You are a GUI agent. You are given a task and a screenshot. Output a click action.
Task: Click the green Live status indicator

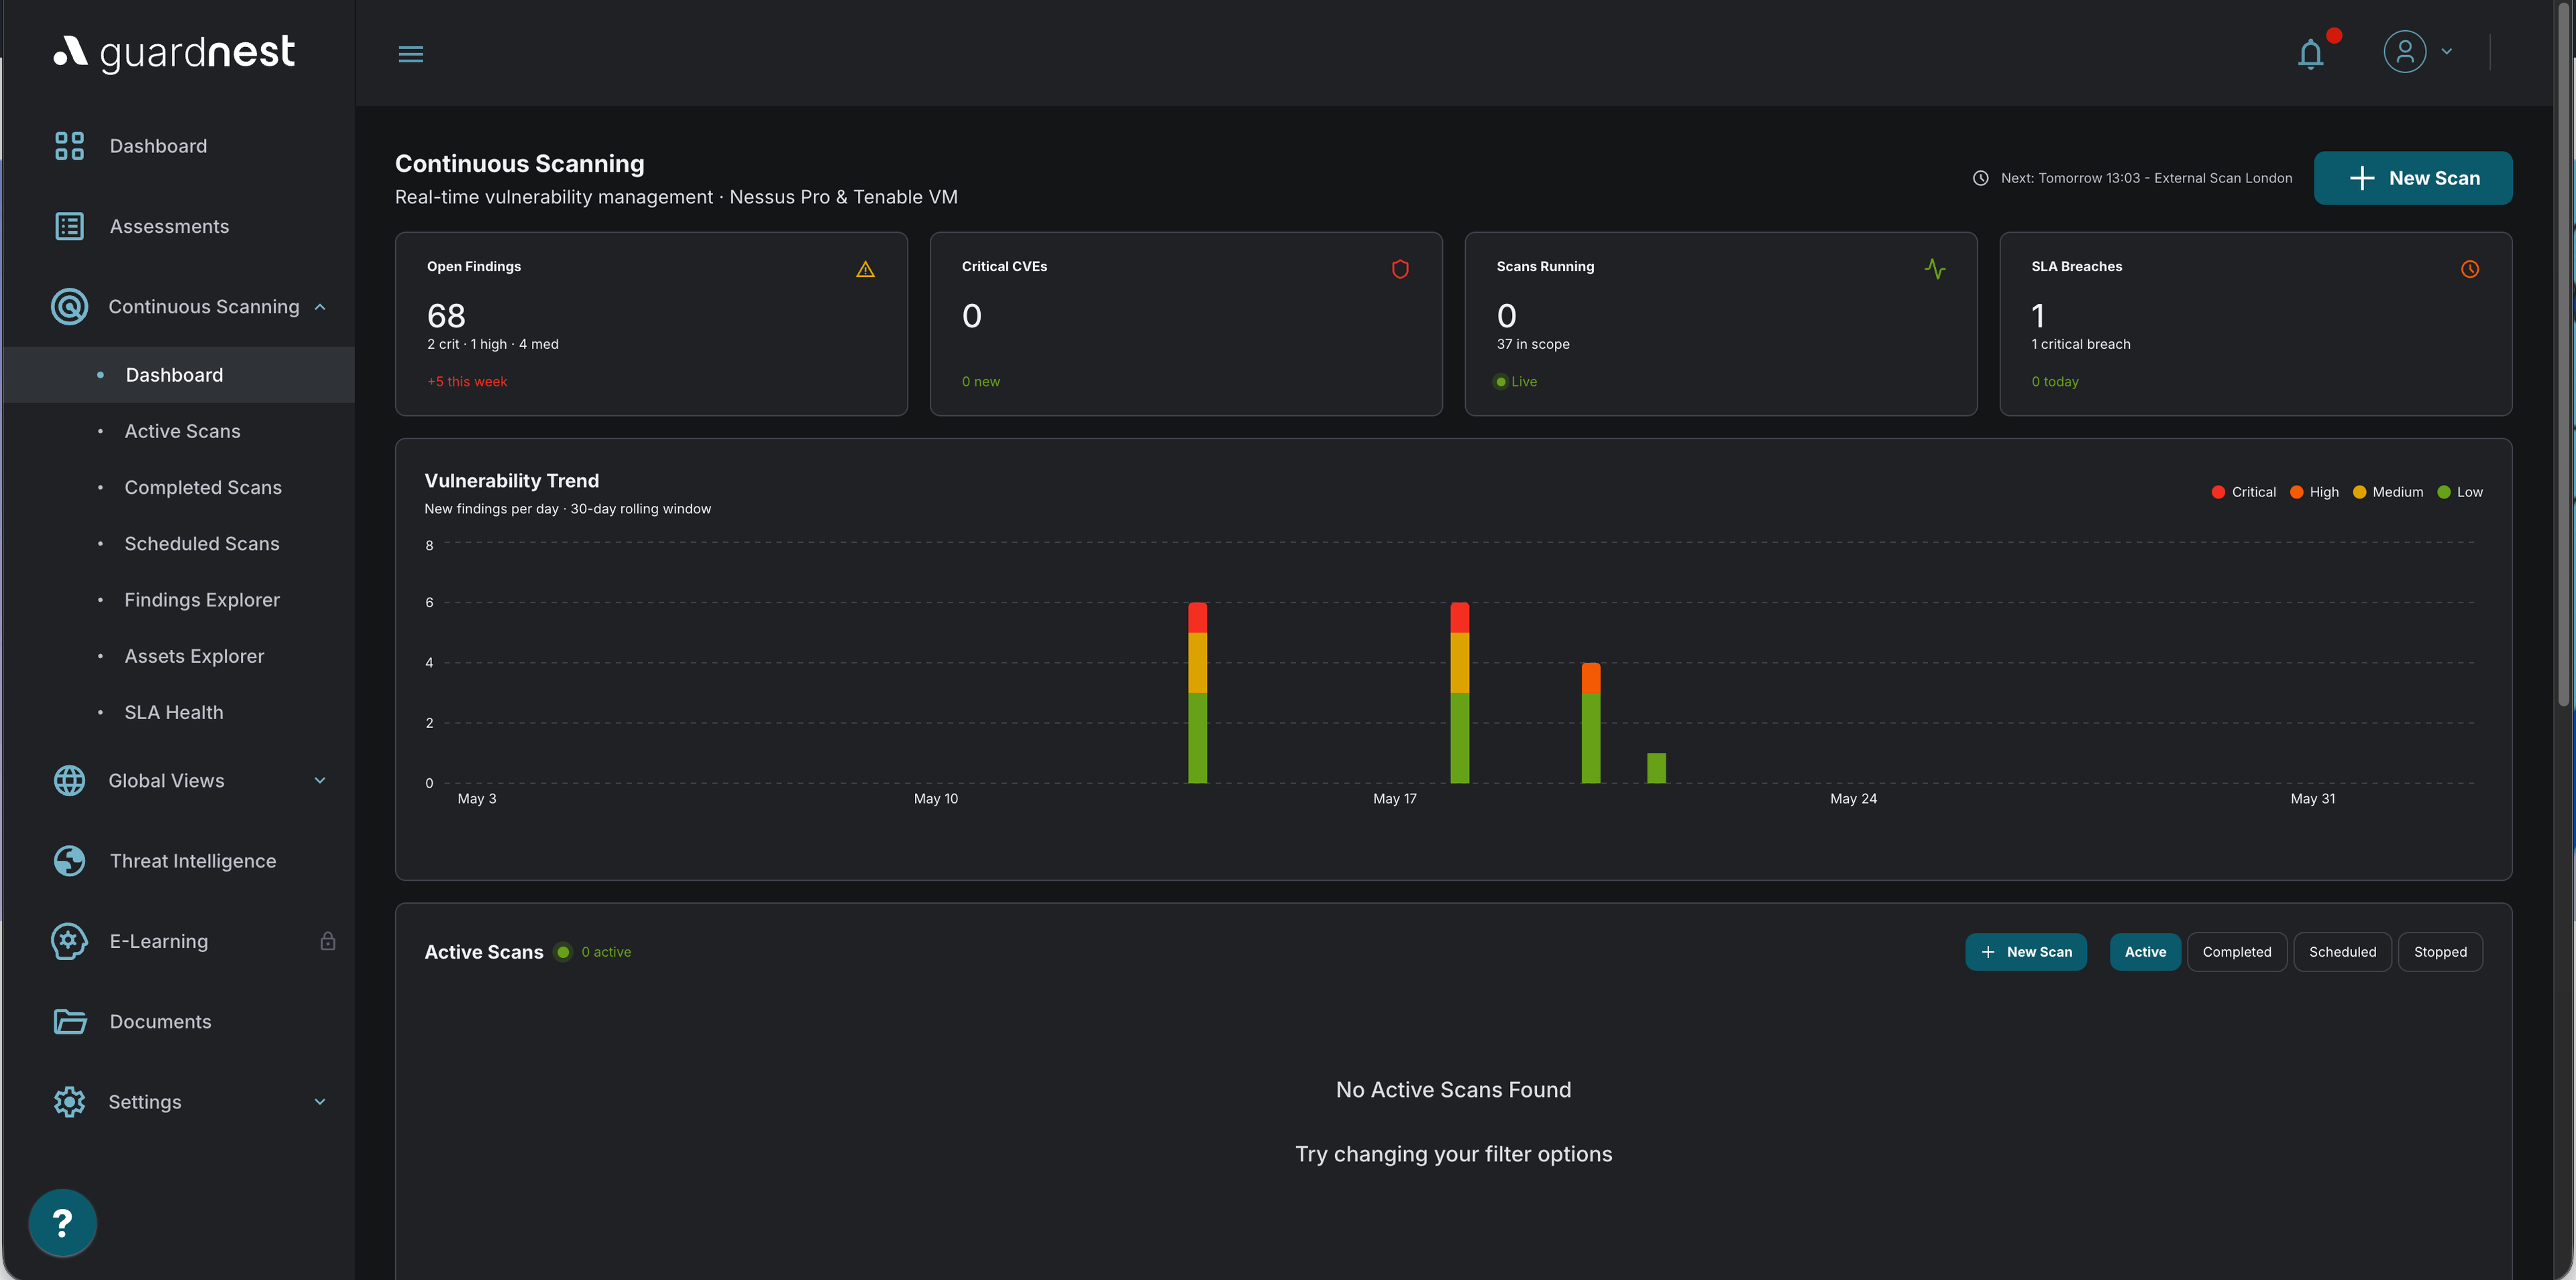click(x=1516, y=382)
